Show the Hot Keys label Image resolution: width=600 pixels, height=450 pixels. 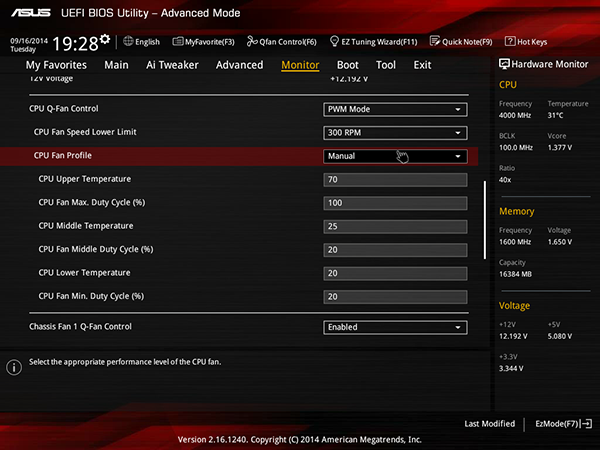pos(532,42)
